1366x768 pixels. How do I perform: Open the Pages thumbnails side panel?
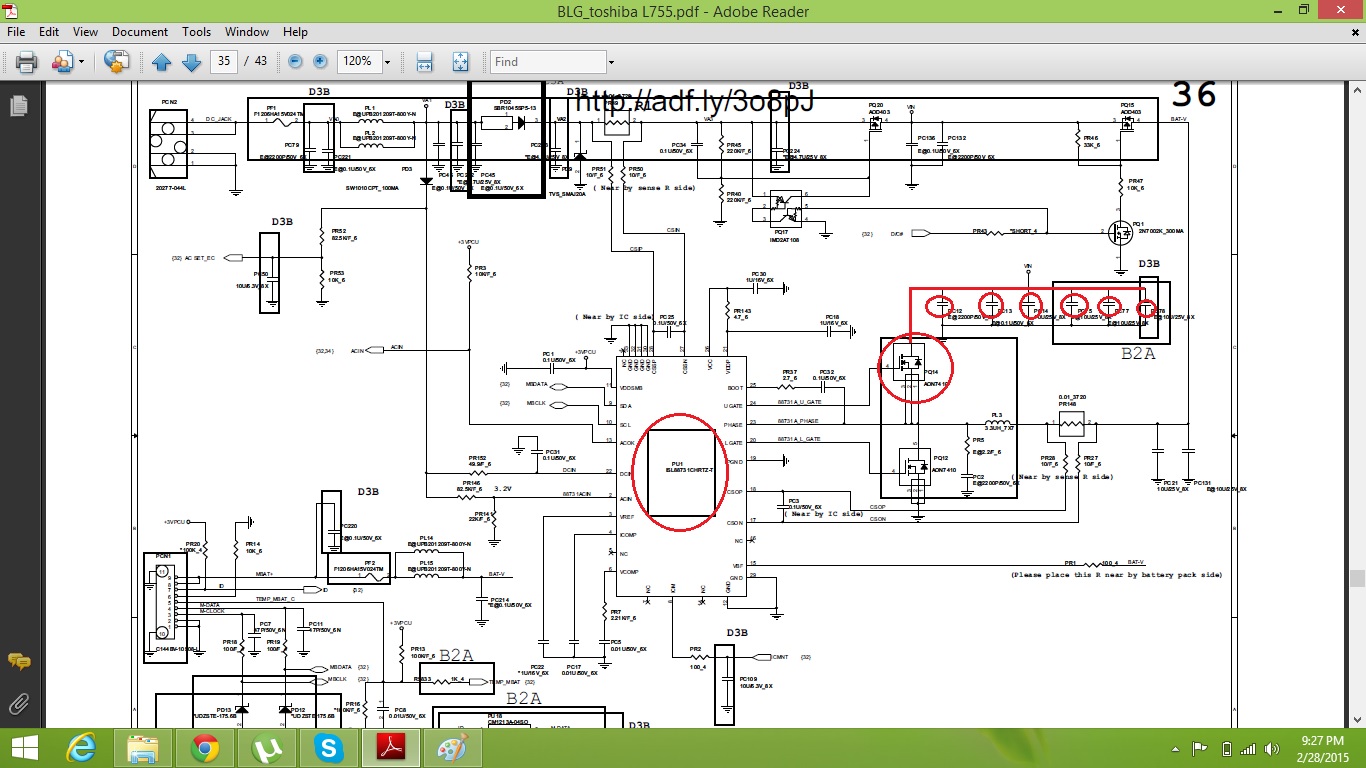click(x=17, y=105)
